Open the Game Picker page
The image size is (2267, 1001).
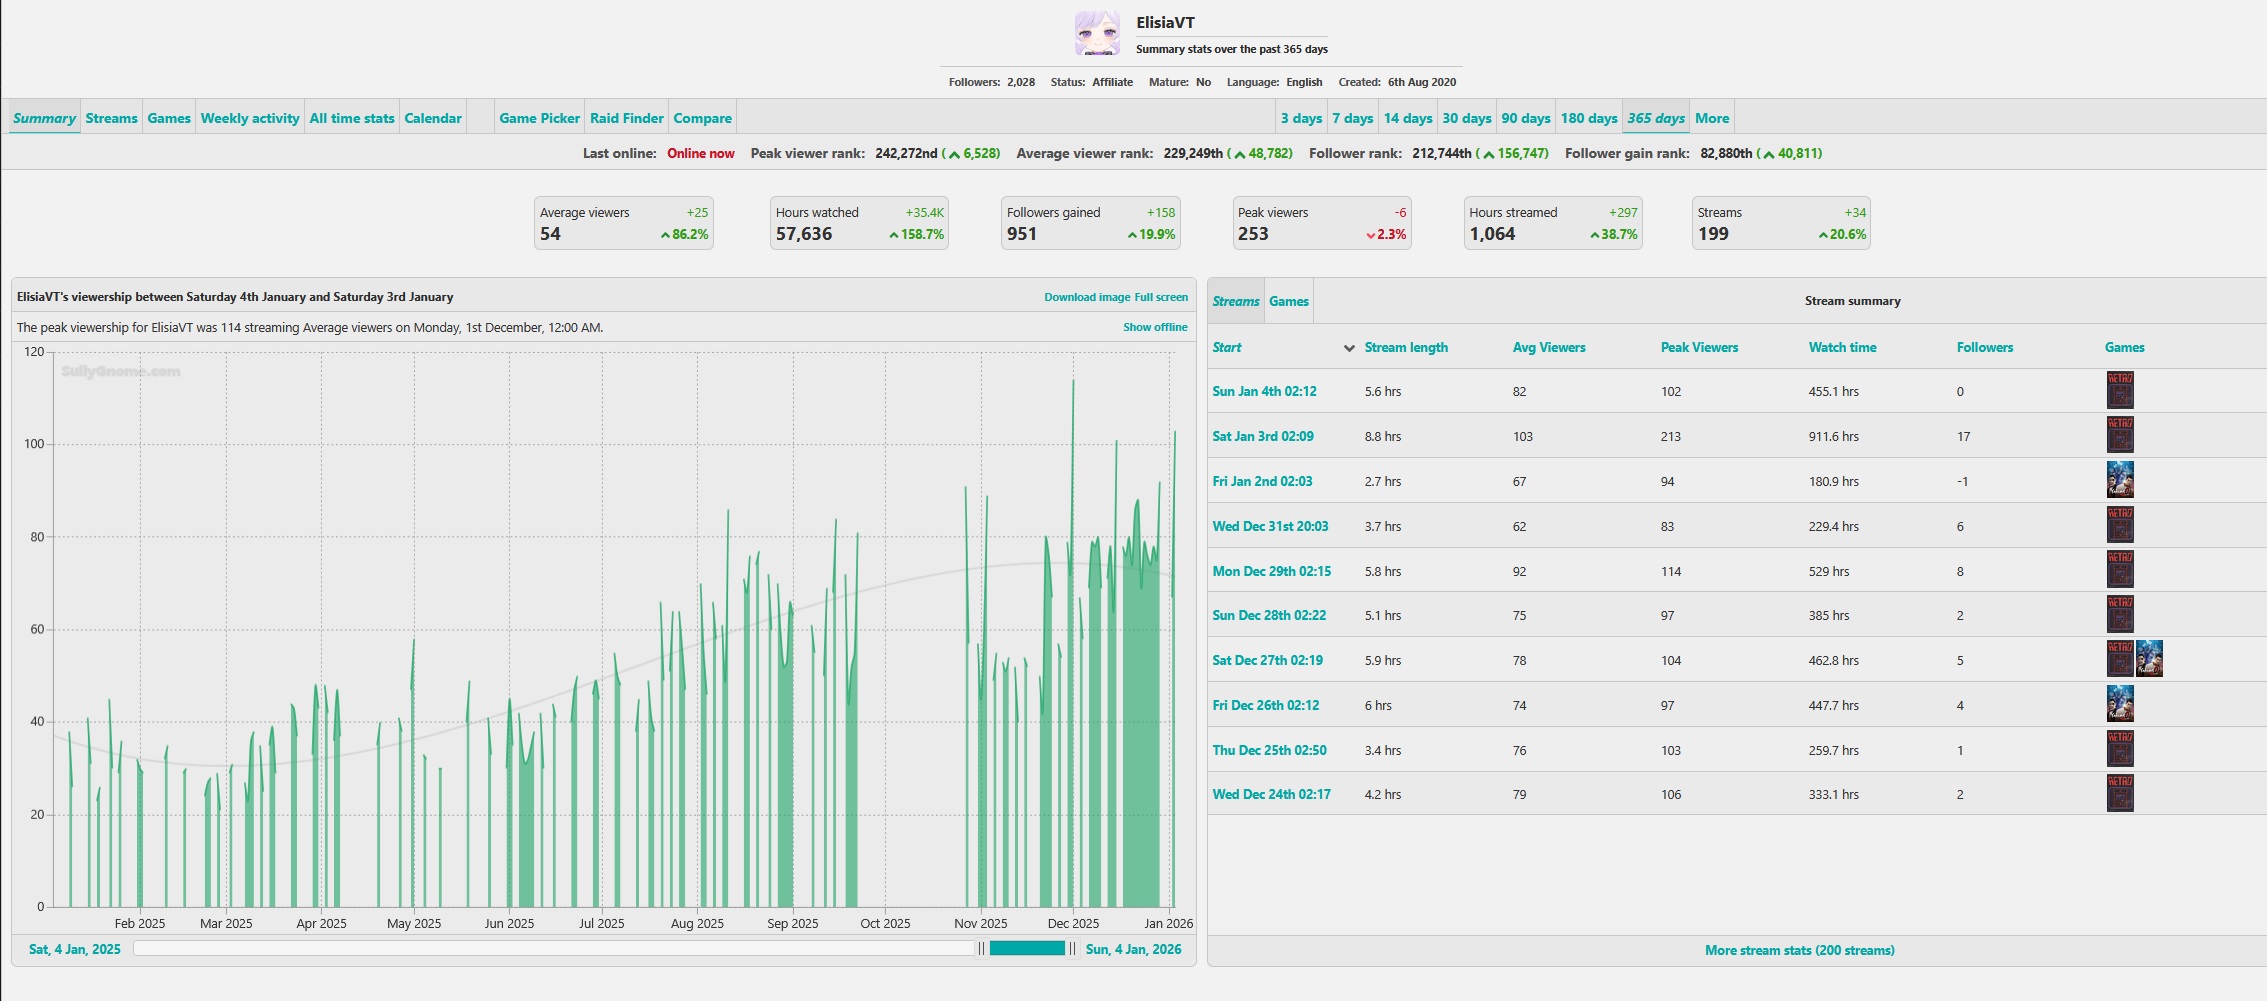click(539, 118)
